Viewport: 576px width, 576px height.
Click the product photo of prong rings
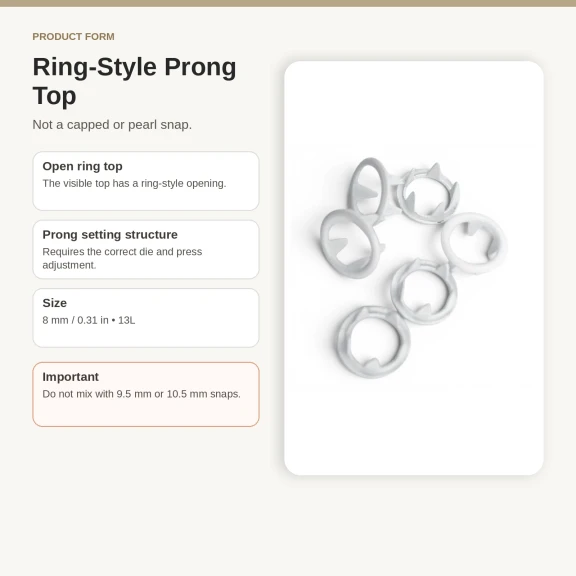tap(414, 268)
